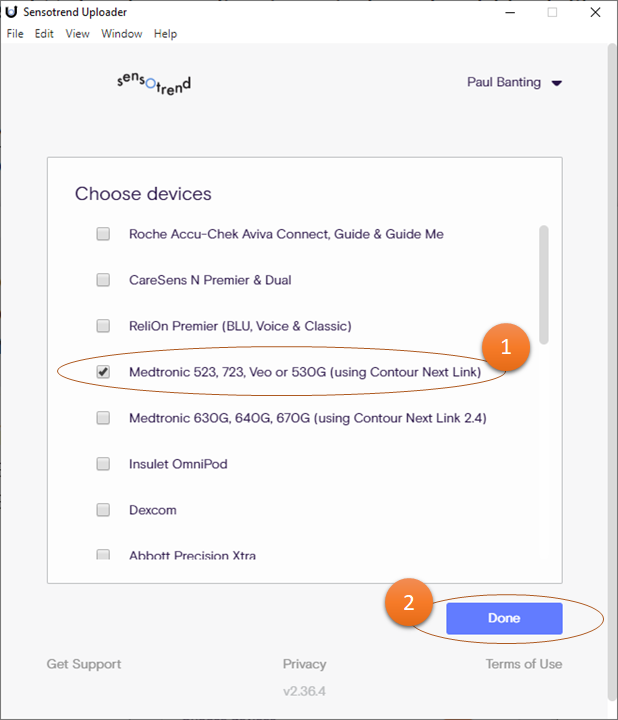Screen dimensions: 618x720
Task: Click the Medtronic 630G, 640G, 670G label
Action: 308,418
